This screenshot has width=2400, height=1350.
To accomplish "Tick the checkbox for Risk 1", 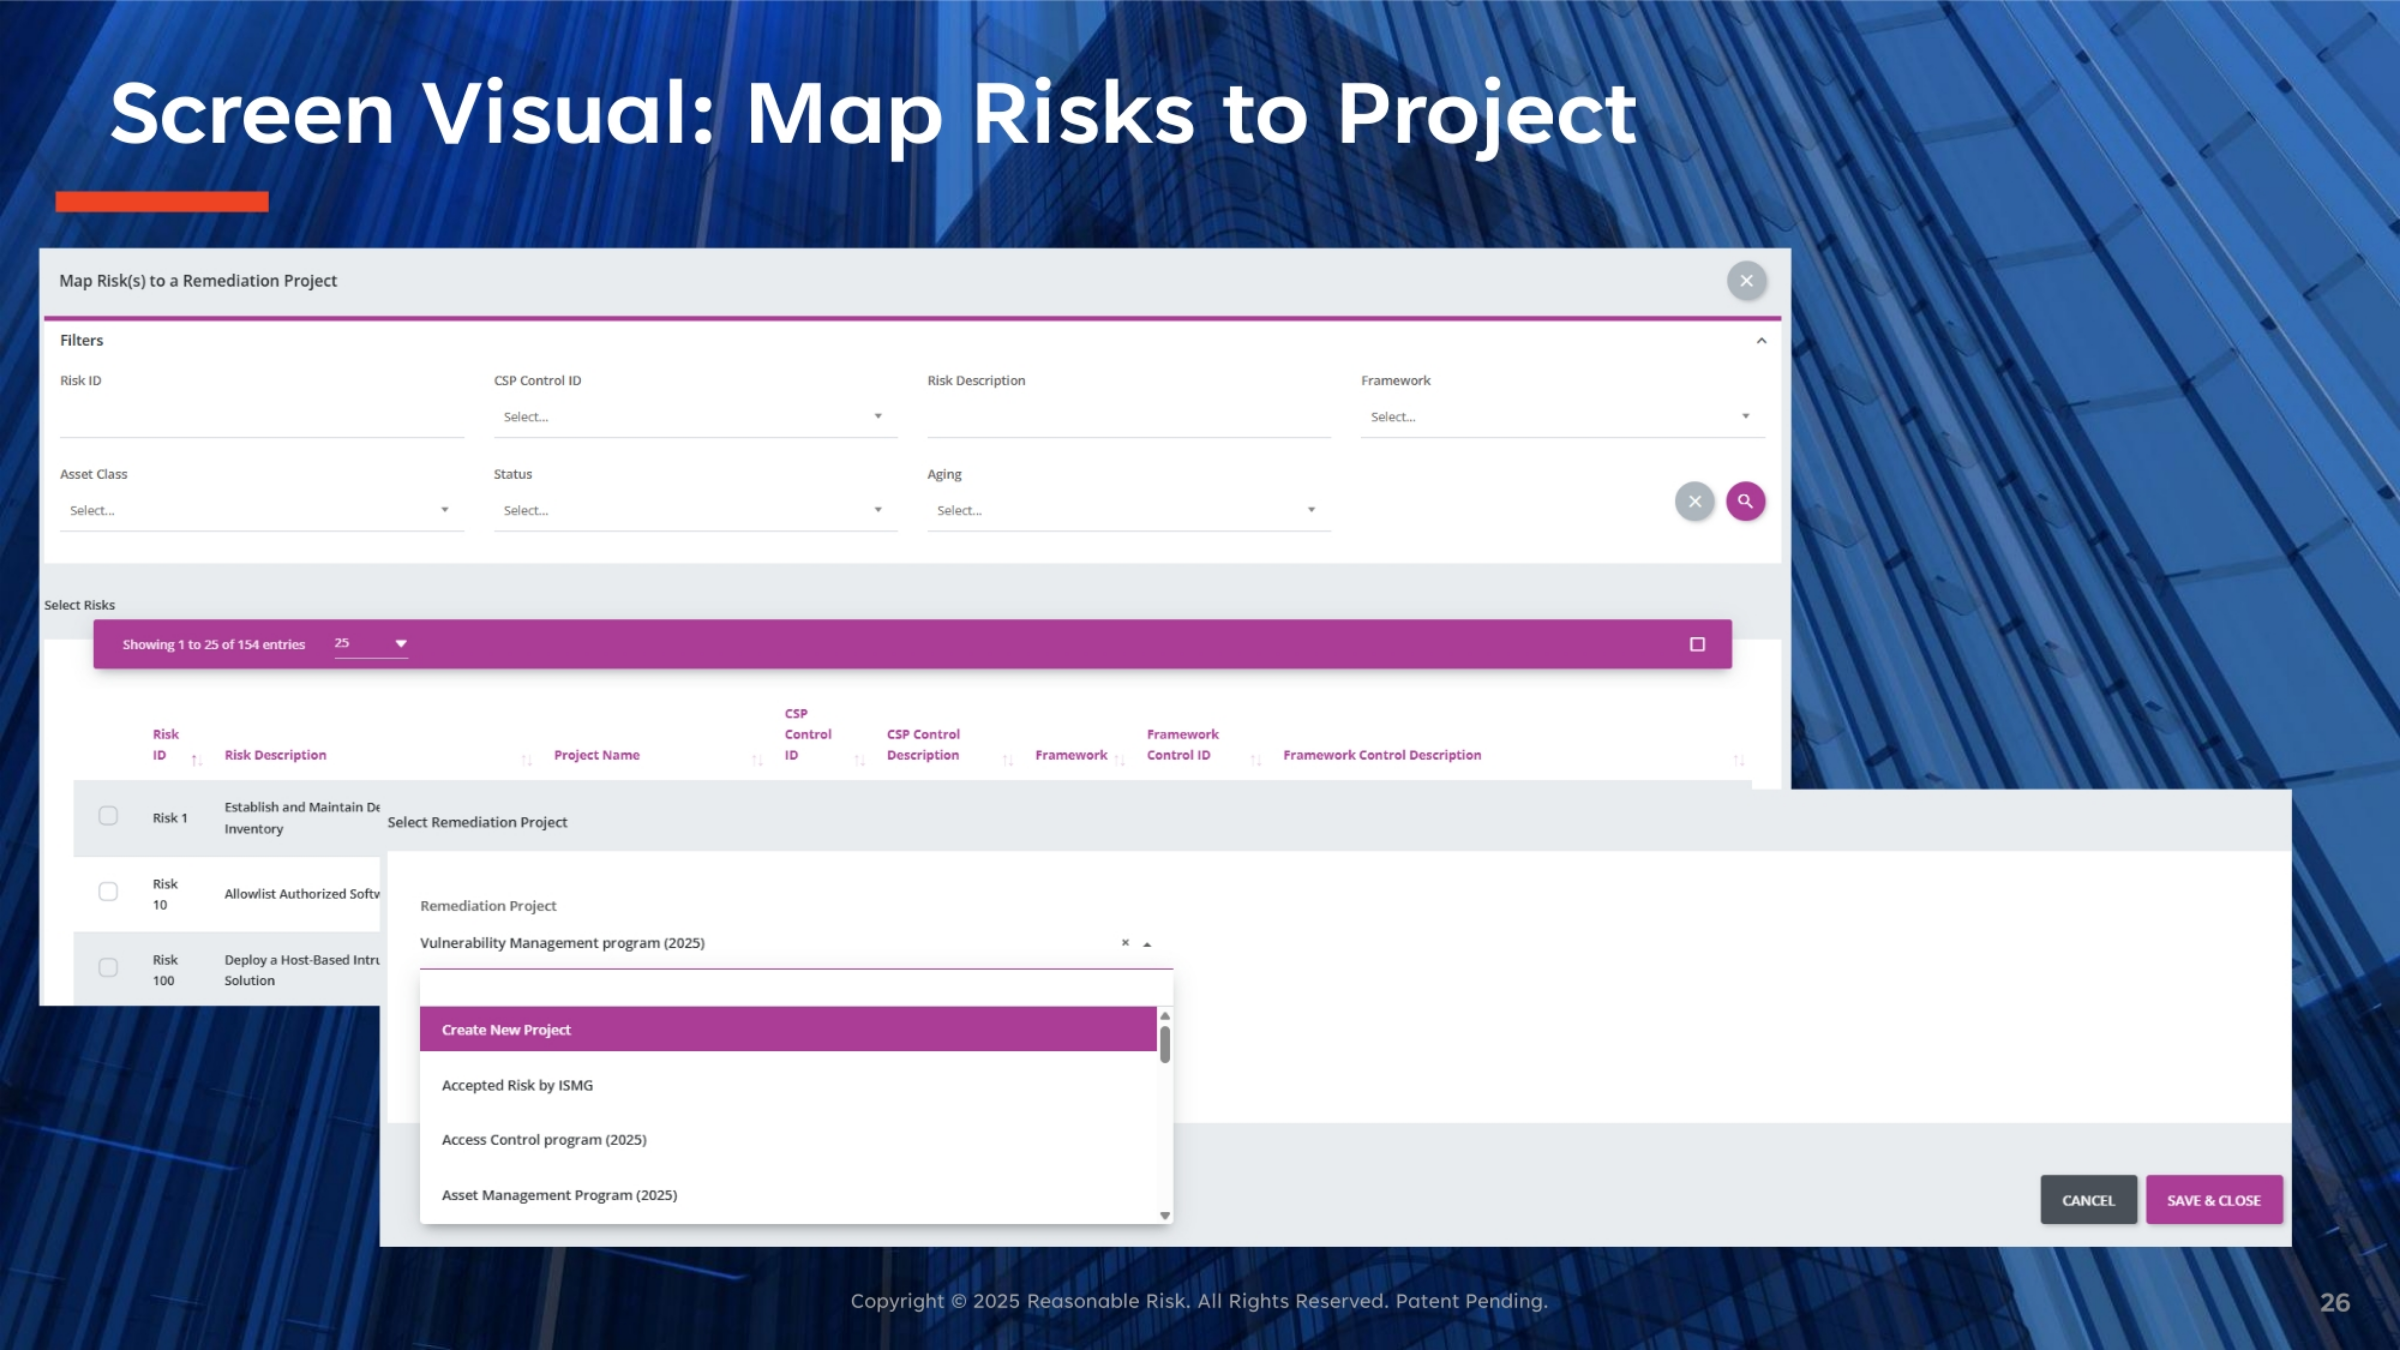I will click(x=108, y=816).
